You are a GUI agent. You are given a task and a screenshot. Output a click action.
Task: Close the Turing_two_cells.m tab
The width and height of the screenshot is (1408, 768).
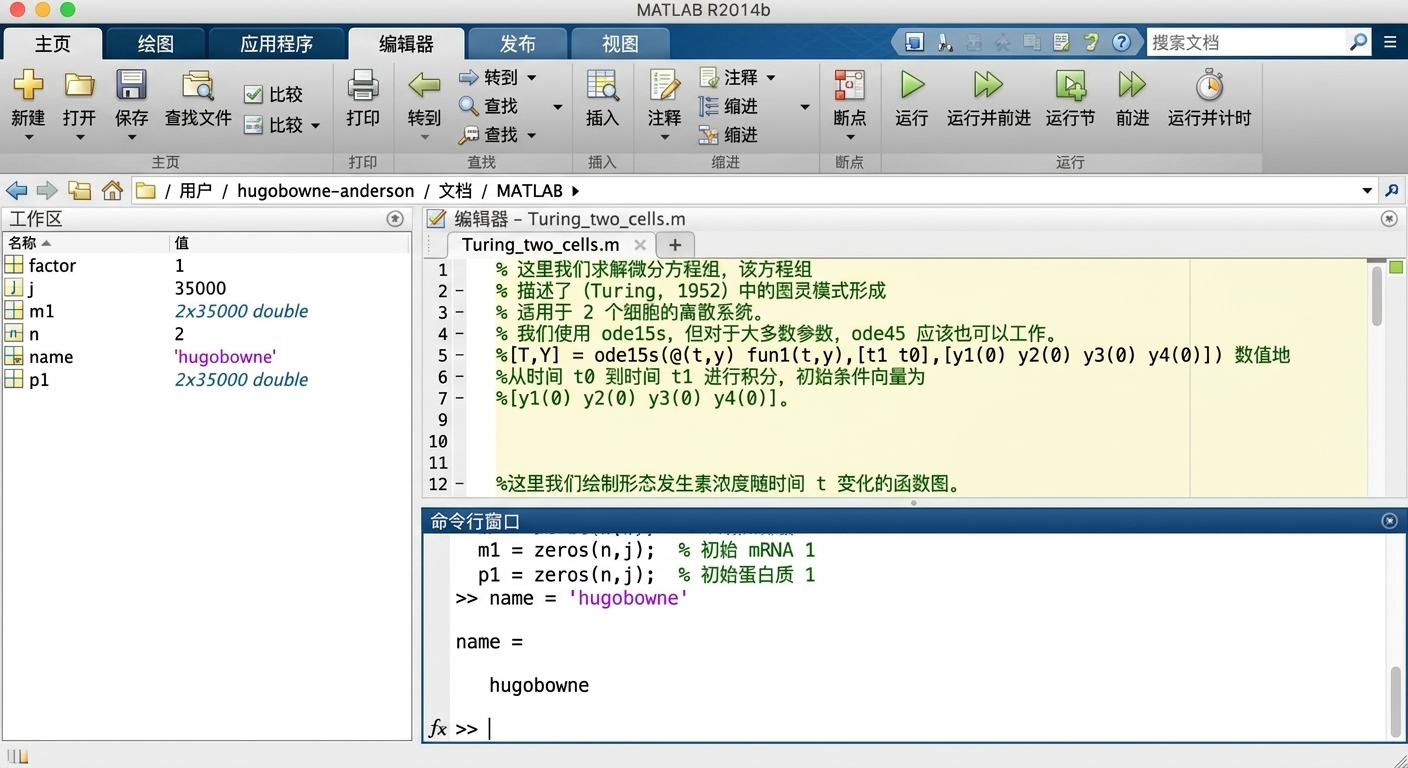pos(640,245)
